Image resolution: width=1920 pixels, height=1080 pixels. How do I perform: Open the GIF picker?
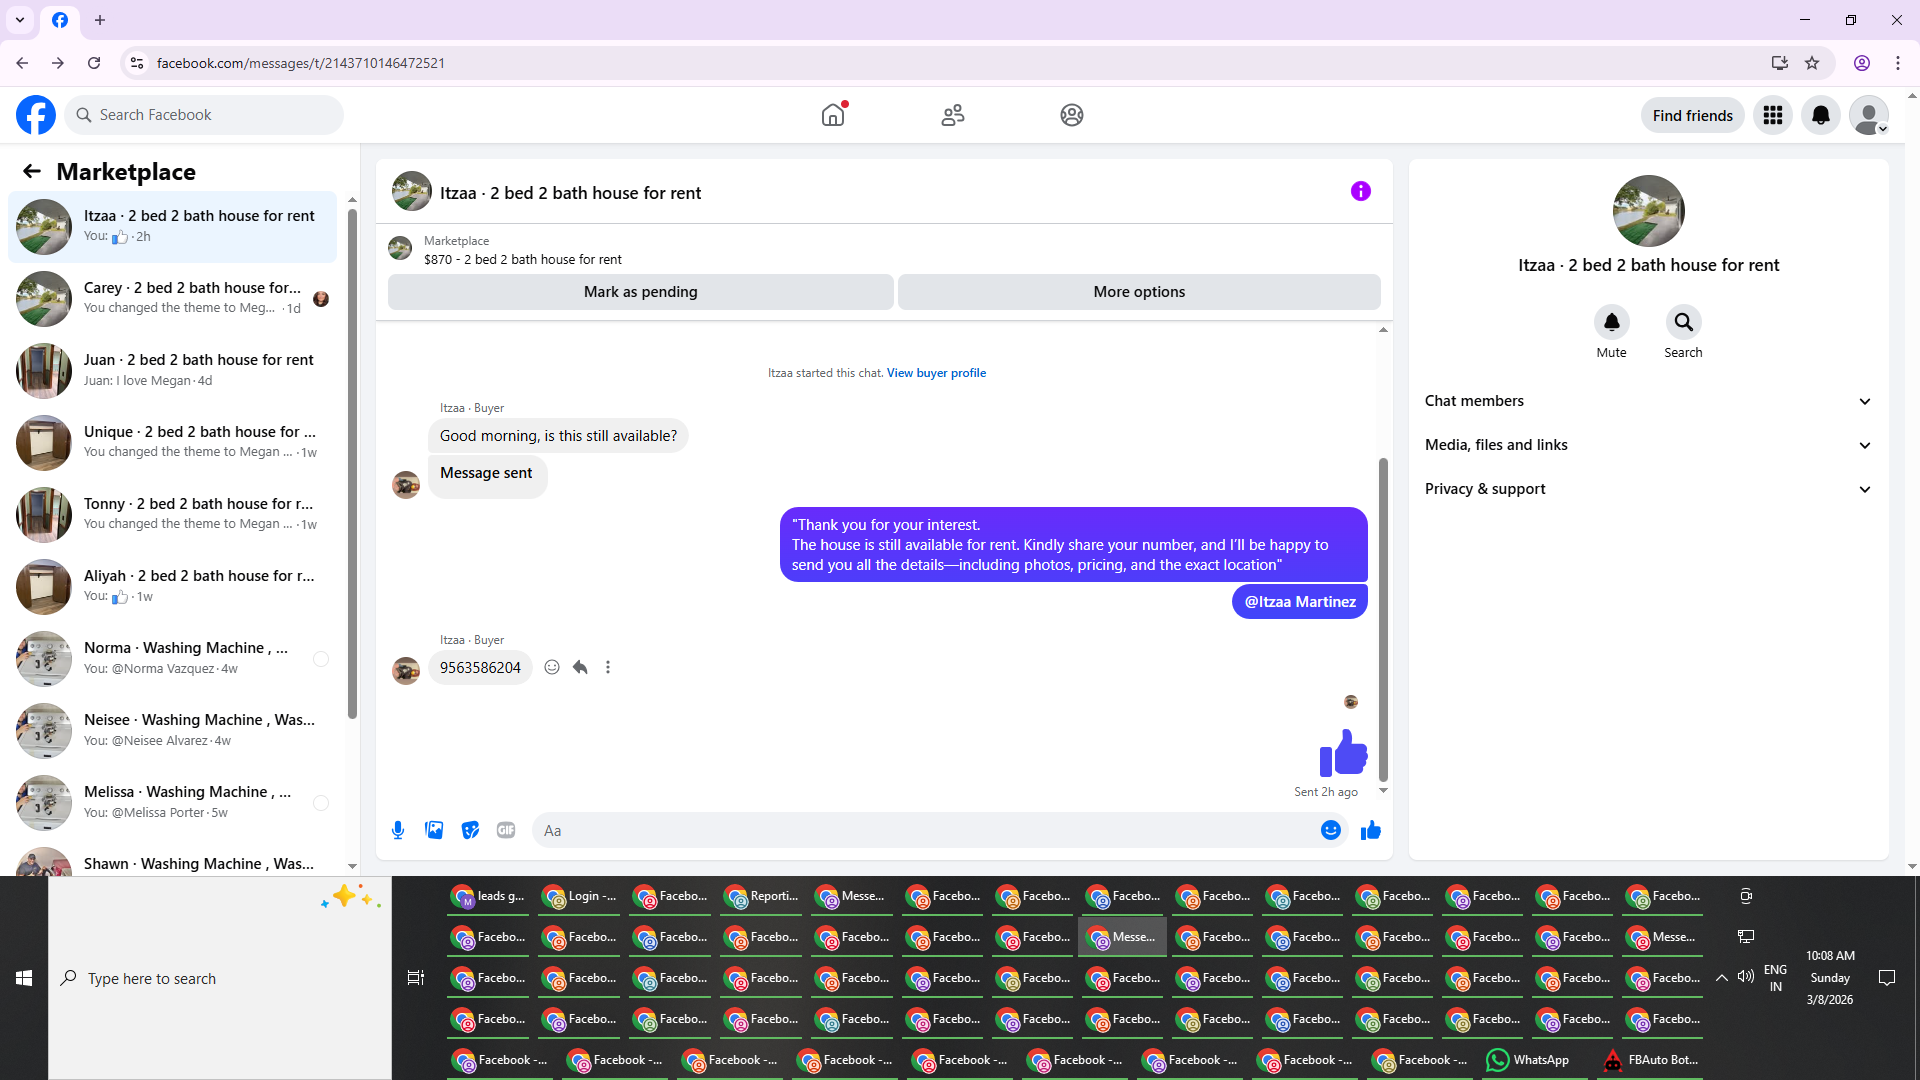tap(506, 830)
